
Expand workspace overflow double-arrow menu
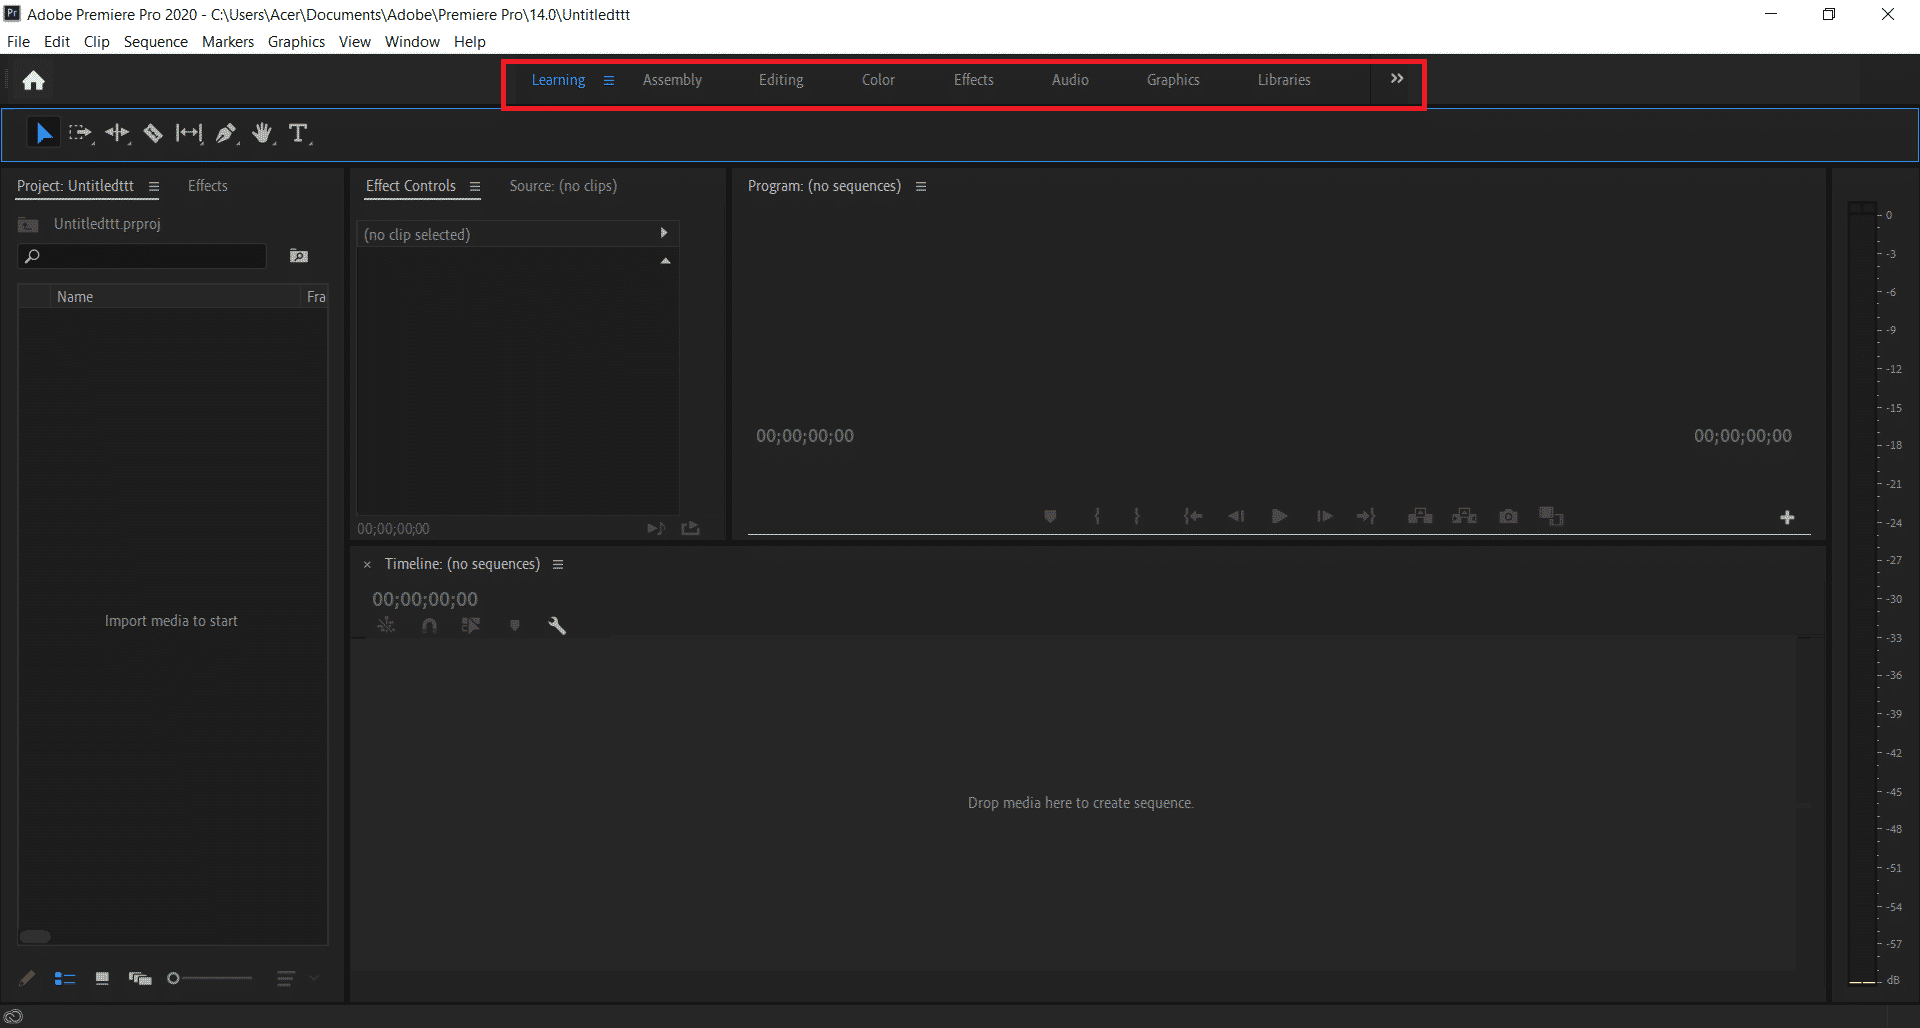pos(1397,79)
